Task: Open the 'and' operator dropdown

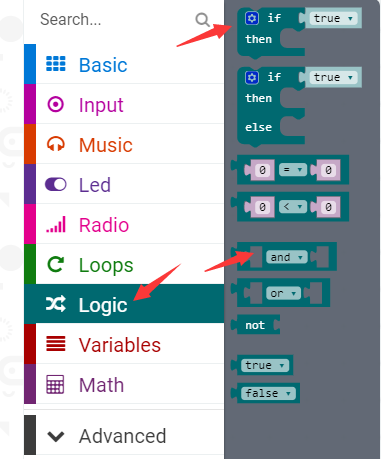Action: point(287,257)
